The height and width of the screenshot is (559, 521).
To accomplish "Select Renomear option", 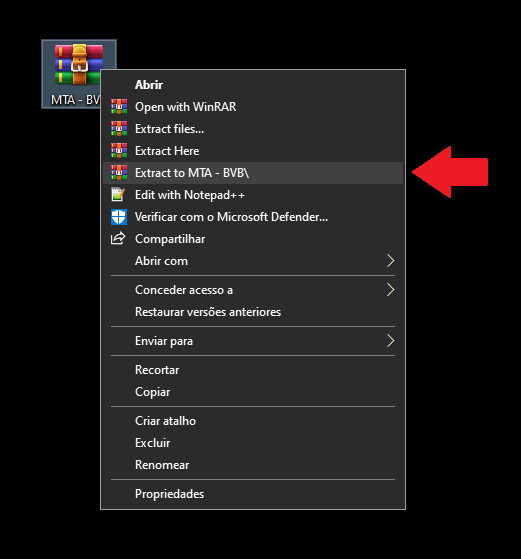I will point(253,465).
